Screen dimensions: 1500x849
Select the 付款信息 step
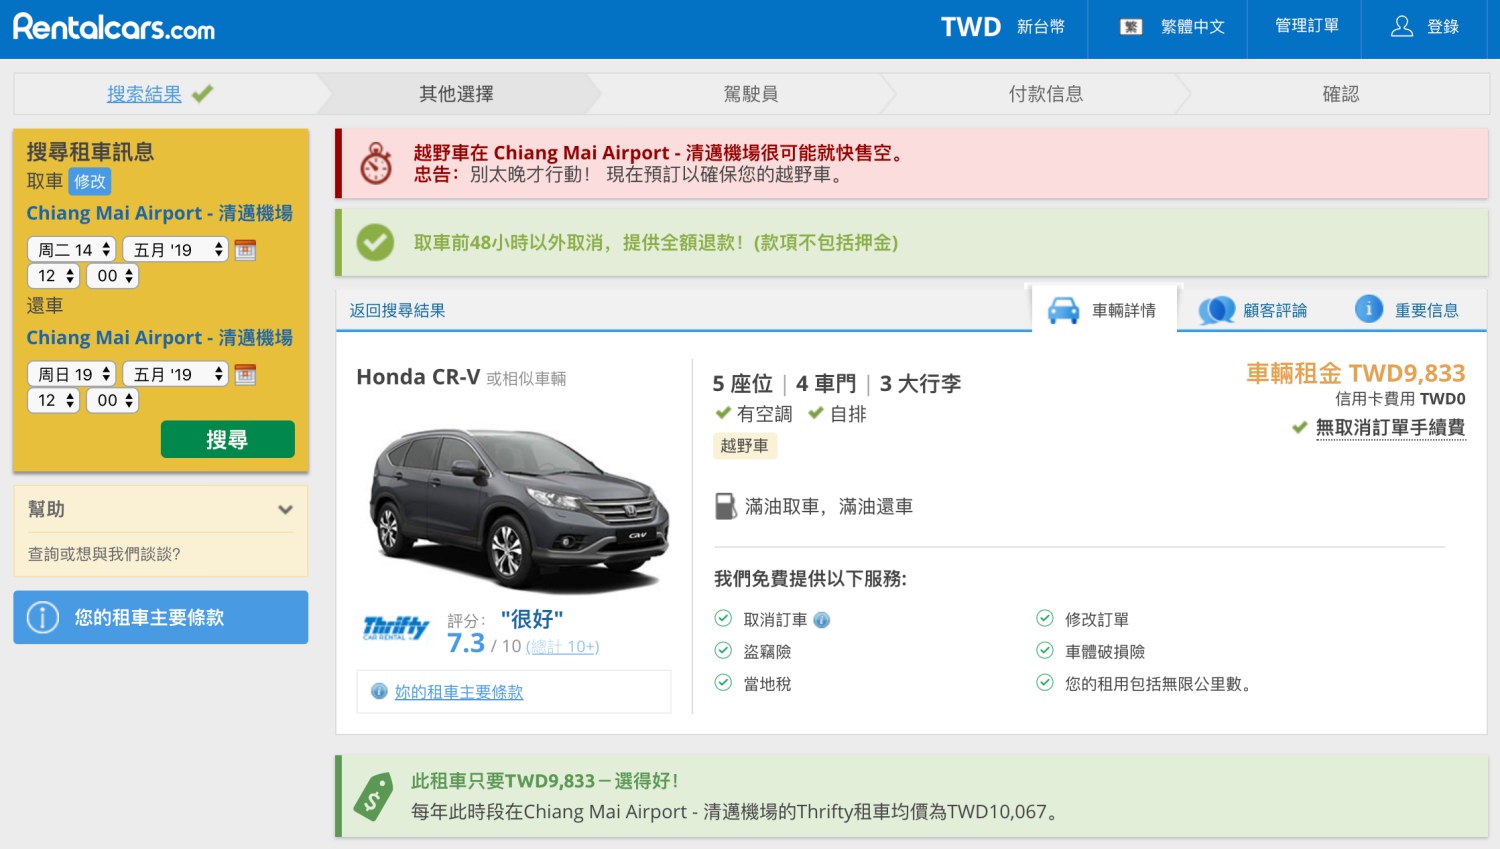tap(1046, 94)
